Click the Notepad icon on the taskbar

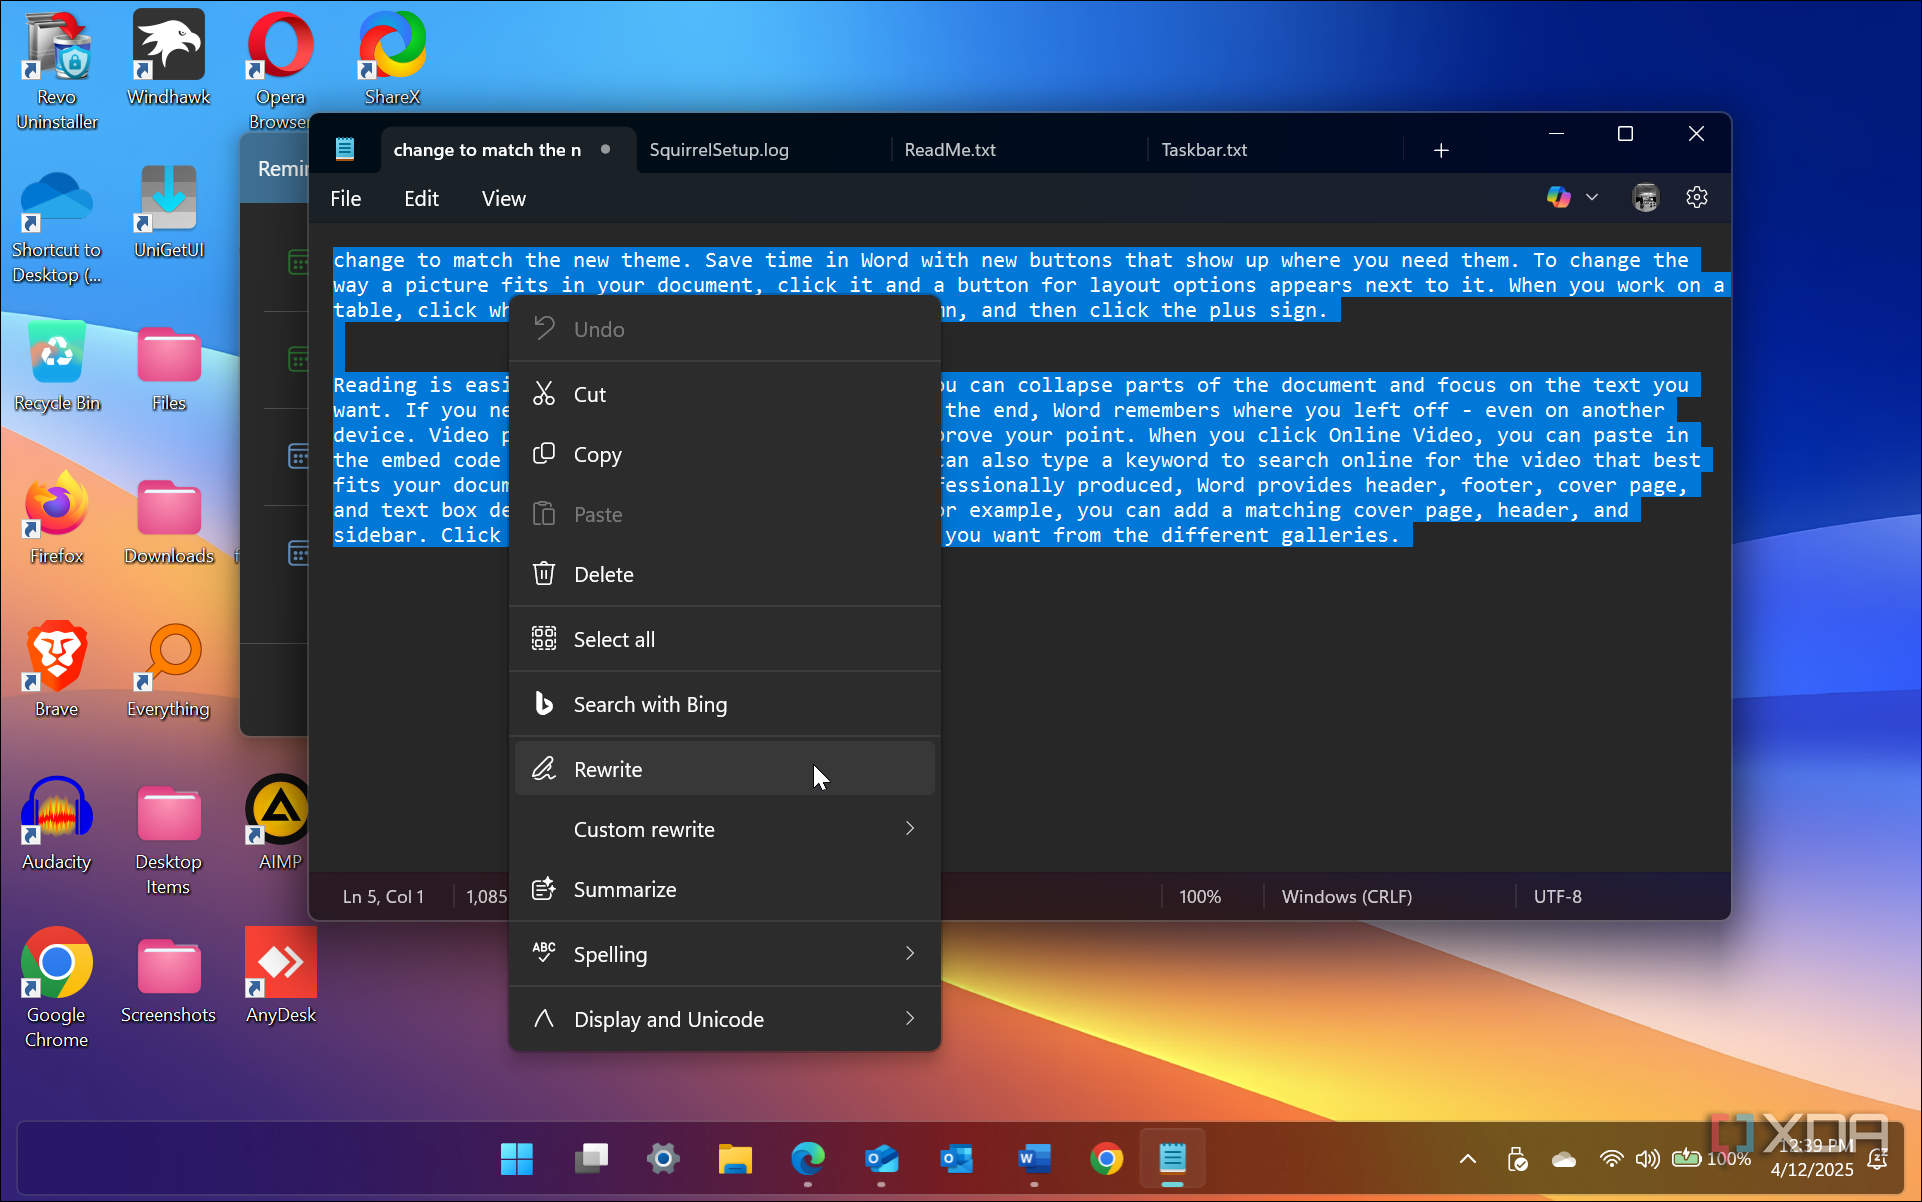[1172, 1159]
